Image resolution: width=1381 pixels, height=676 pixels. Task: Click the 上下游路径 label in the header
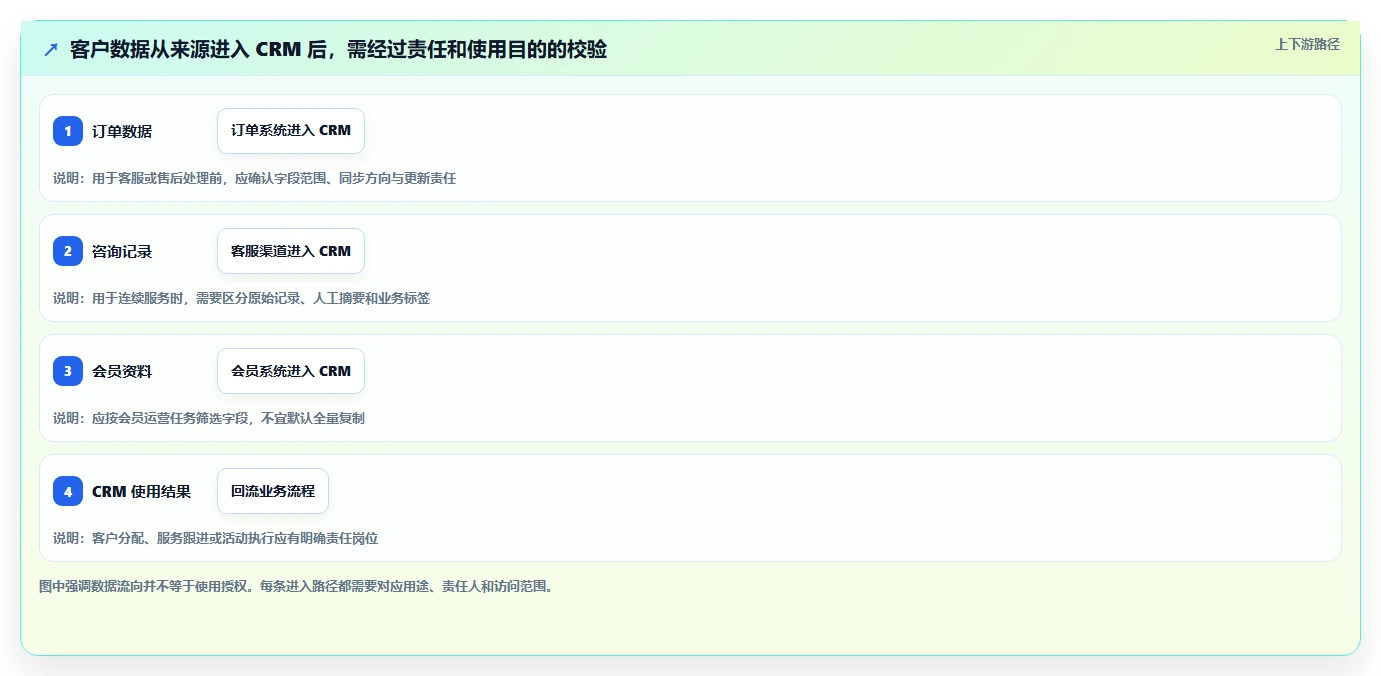1307,44
